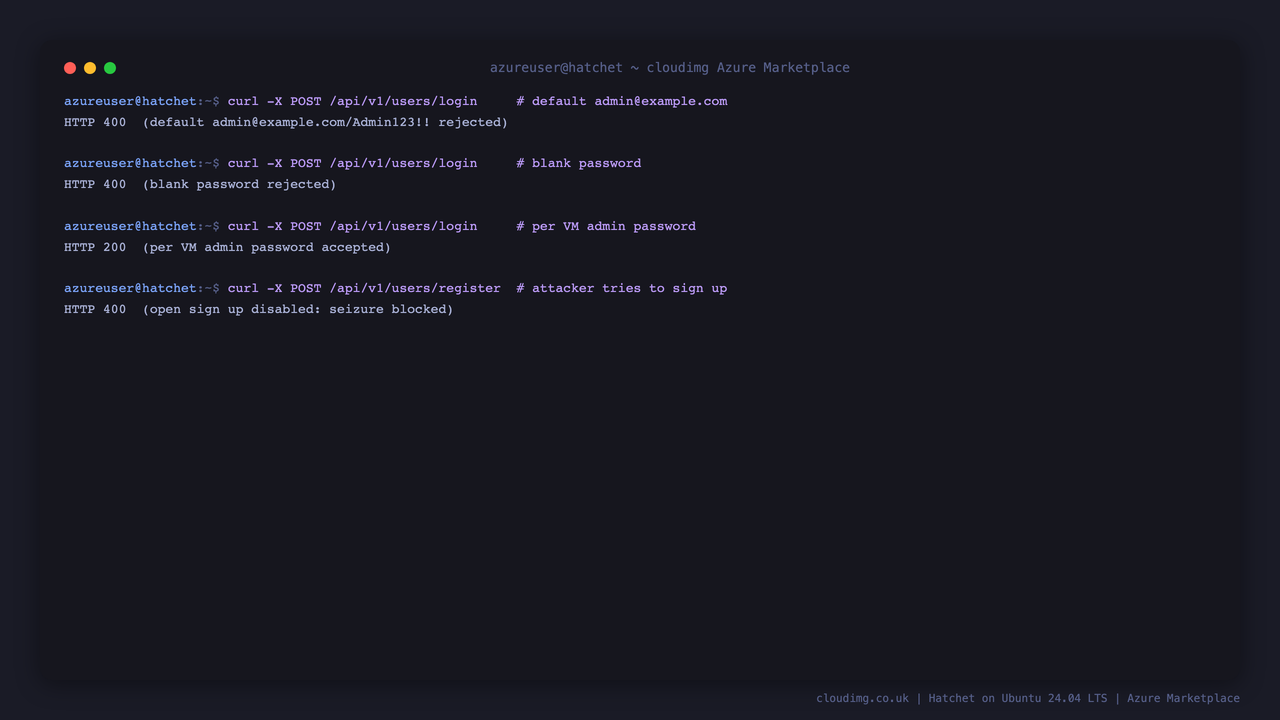Click the comment '# blank password'
Viewport: 1280px width, 720px height.
point(579,163)
